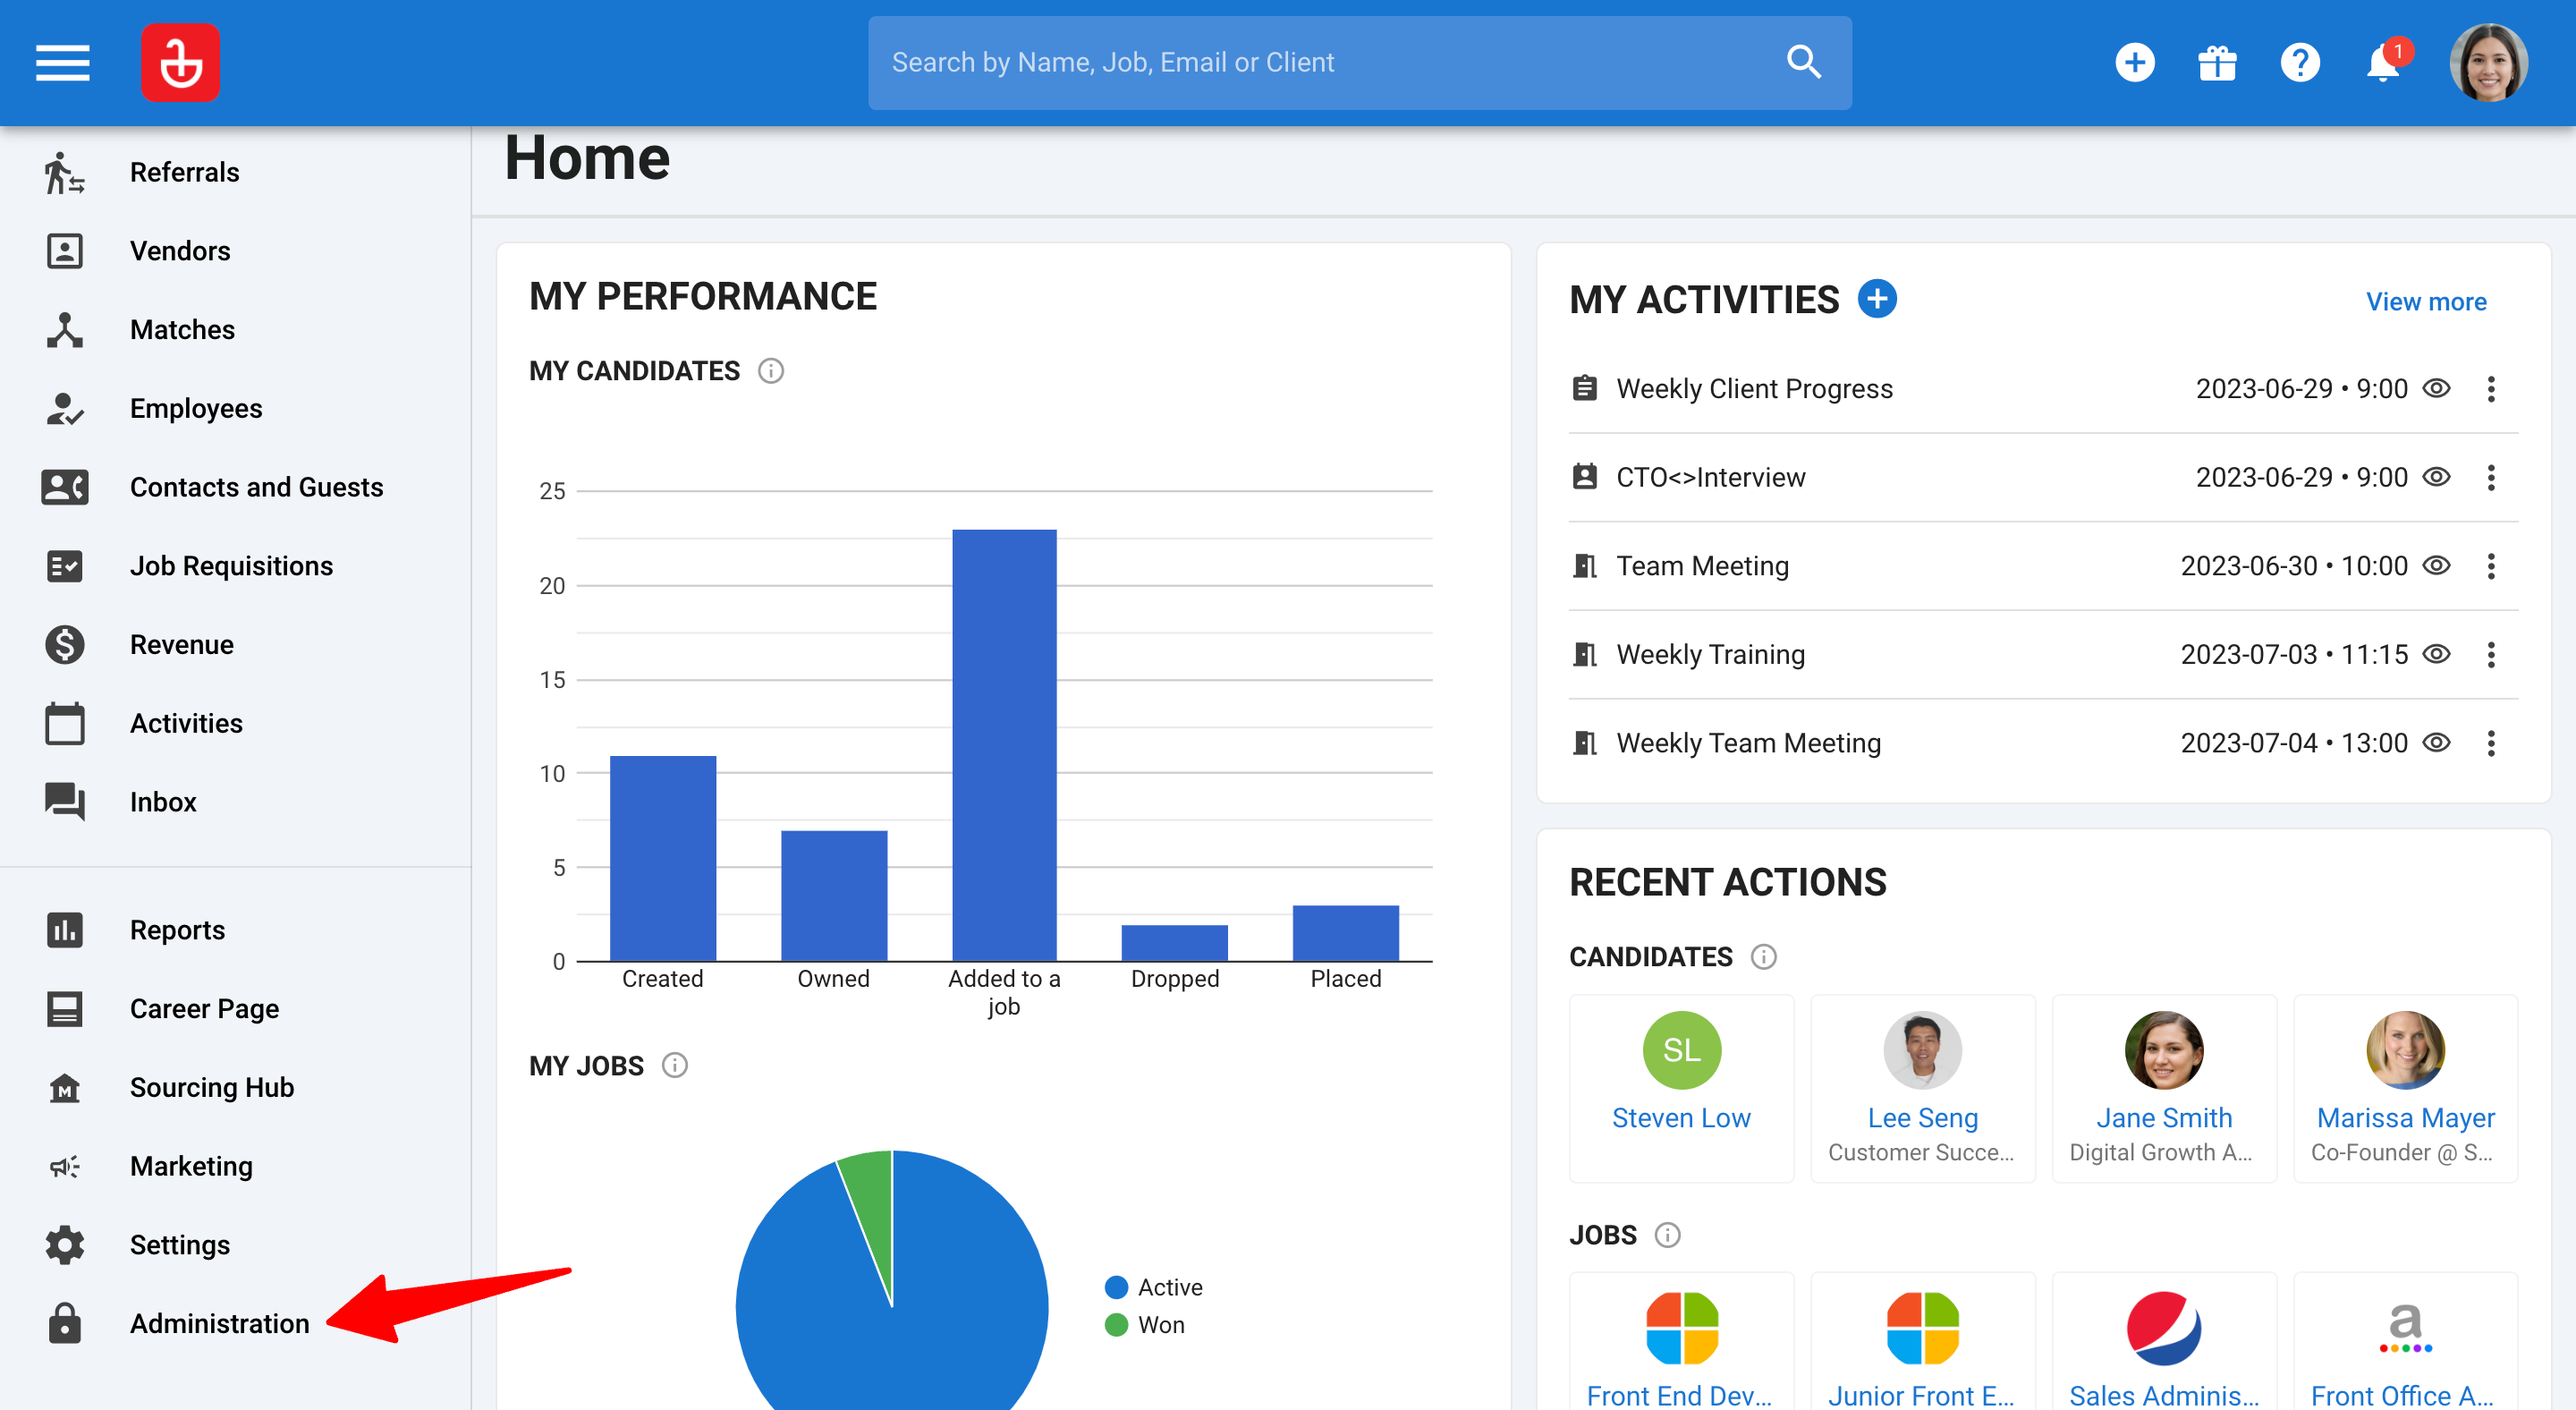Select Administration in the sidebar

(x=220, y=1324)
